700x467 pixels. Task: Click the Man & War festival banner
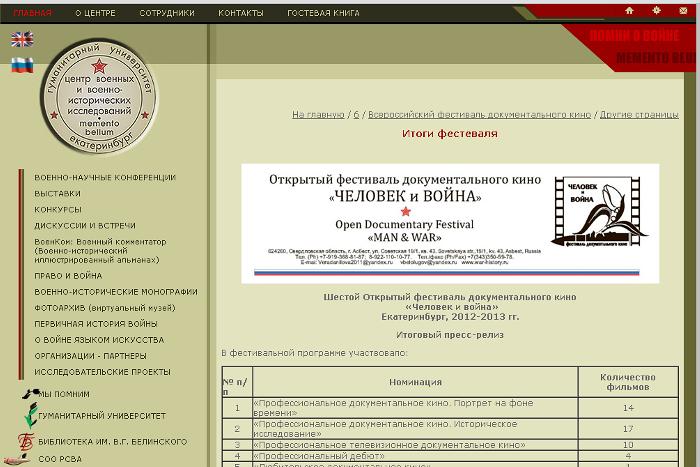[450, 222]
